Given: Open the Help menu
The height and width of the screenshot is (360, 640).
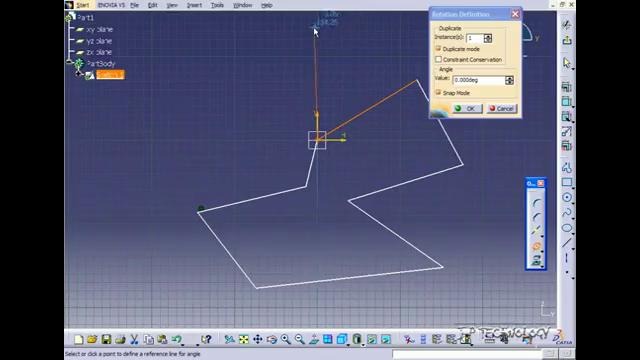Looking at the screenshot, I should (x=267, y=5).
